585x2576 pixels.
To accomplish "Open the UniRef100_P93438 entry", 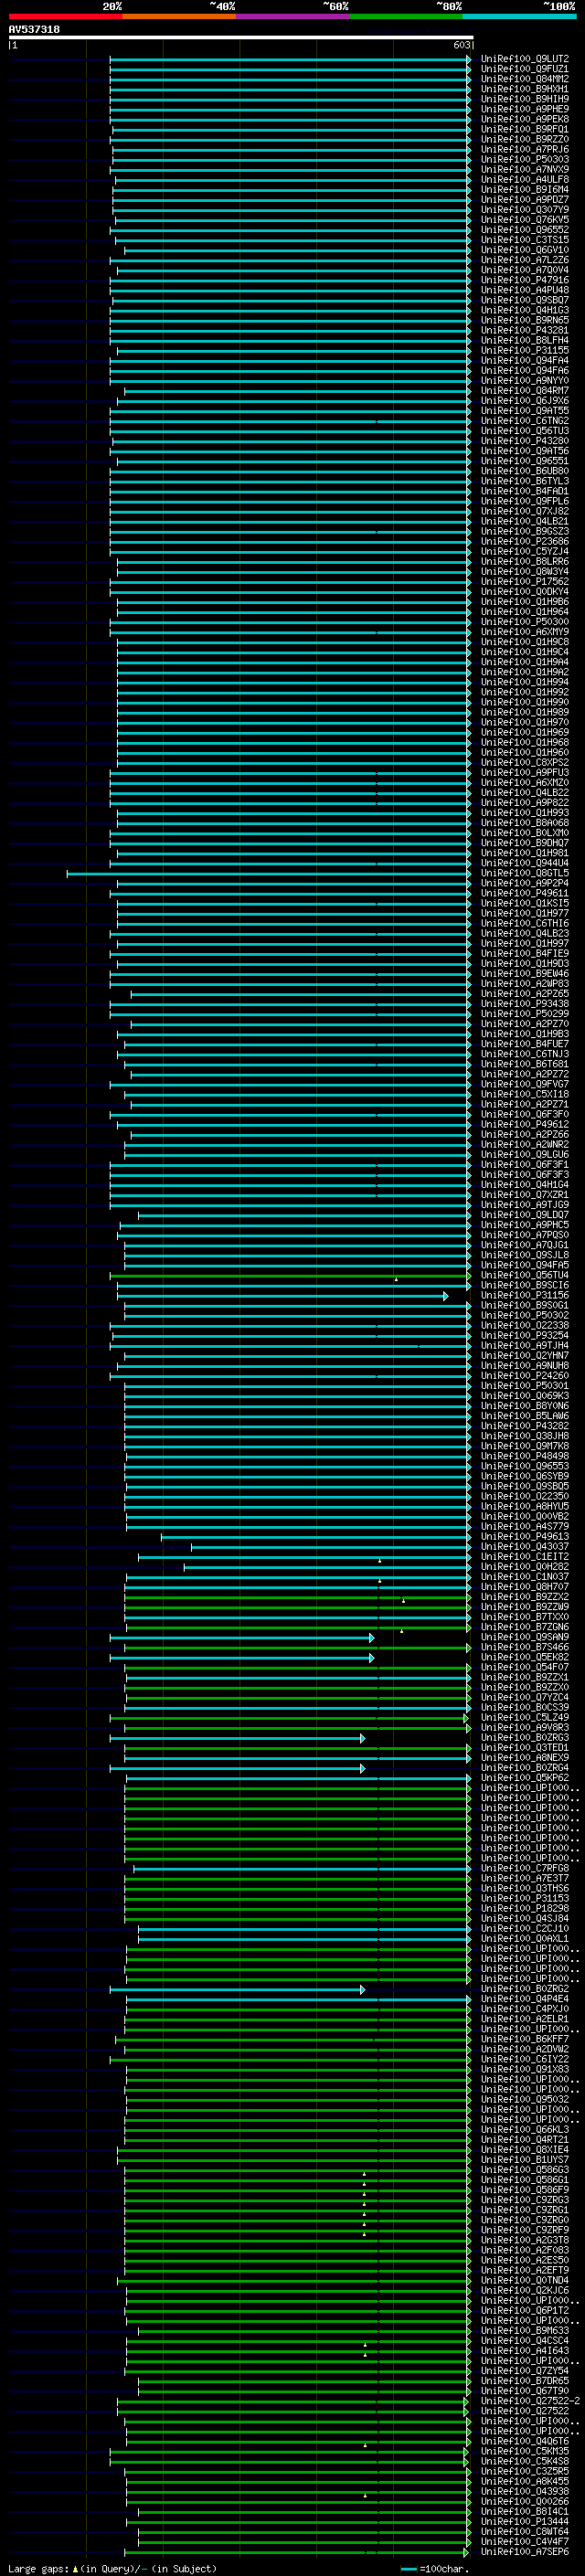I will pyautogui.click(x=524, y=1004).
